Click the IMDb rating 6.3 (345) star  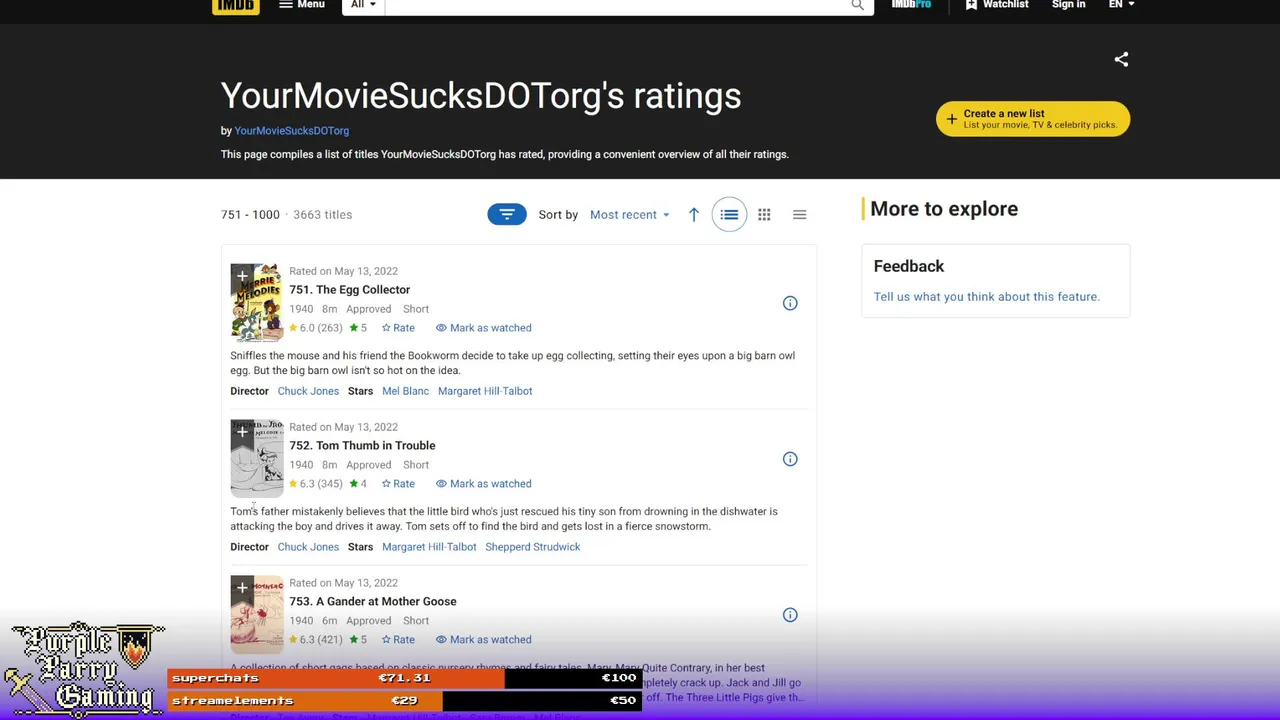tap(294, 484)
